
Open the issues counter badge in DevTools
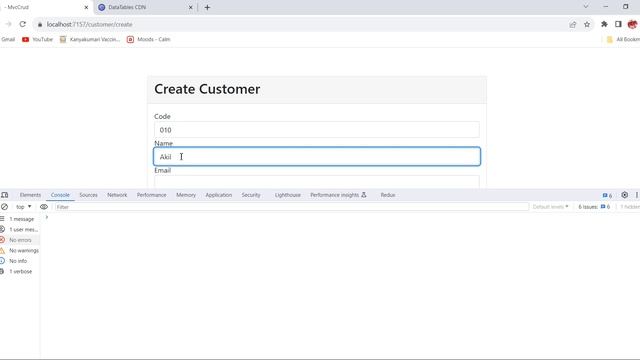pos(607,196)
